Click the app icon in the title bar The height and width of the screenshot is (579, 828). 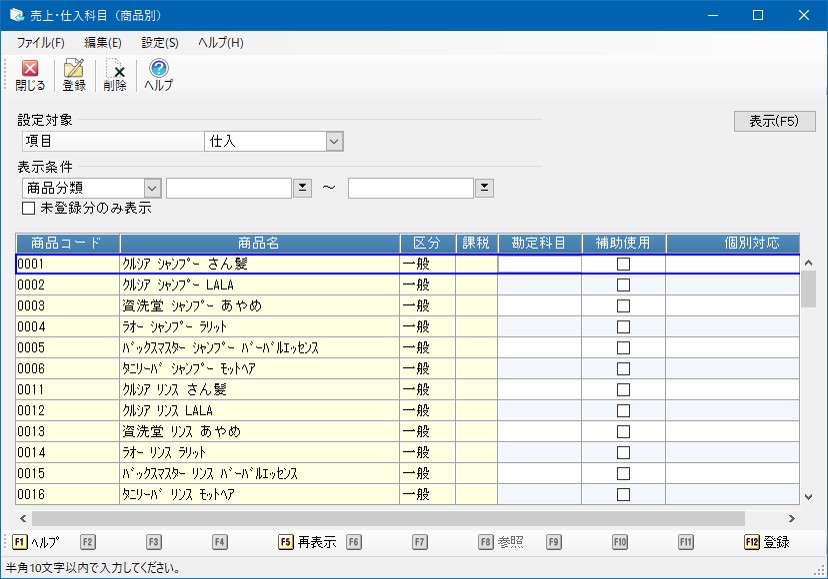click(x=17, y=15)
